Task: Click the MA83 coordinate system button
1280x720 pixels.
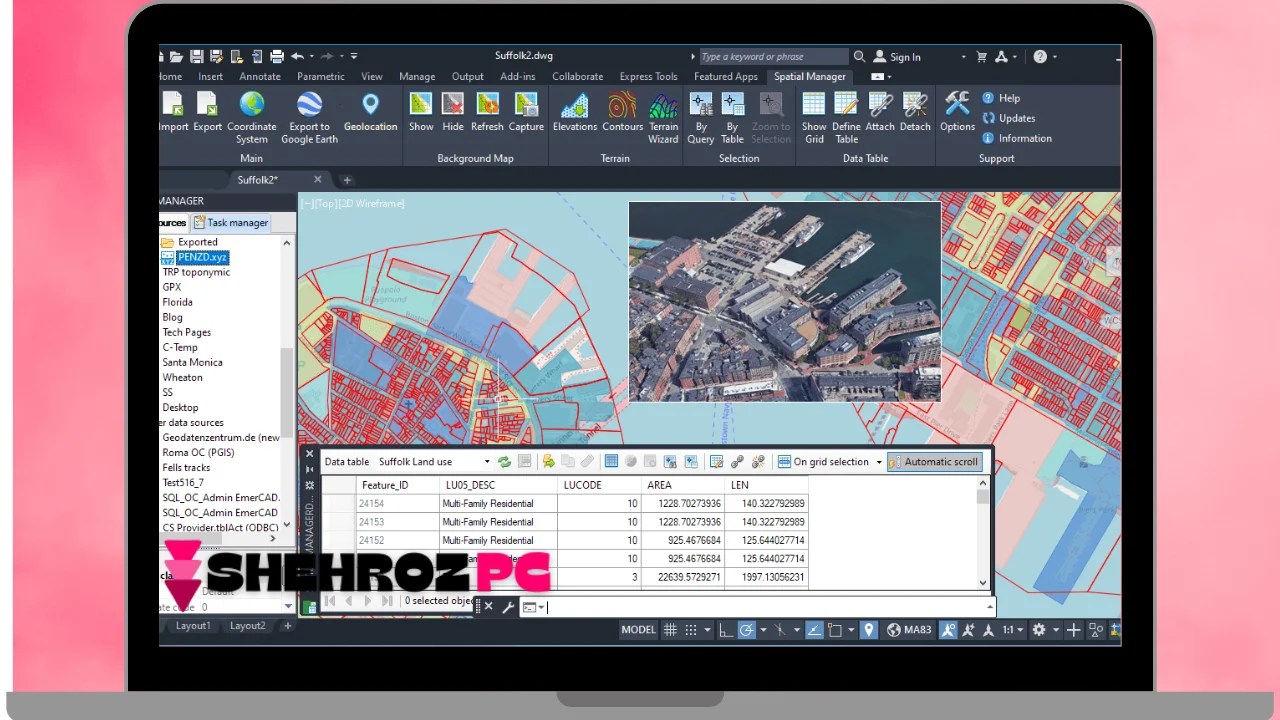Action: tap(909, 630)
